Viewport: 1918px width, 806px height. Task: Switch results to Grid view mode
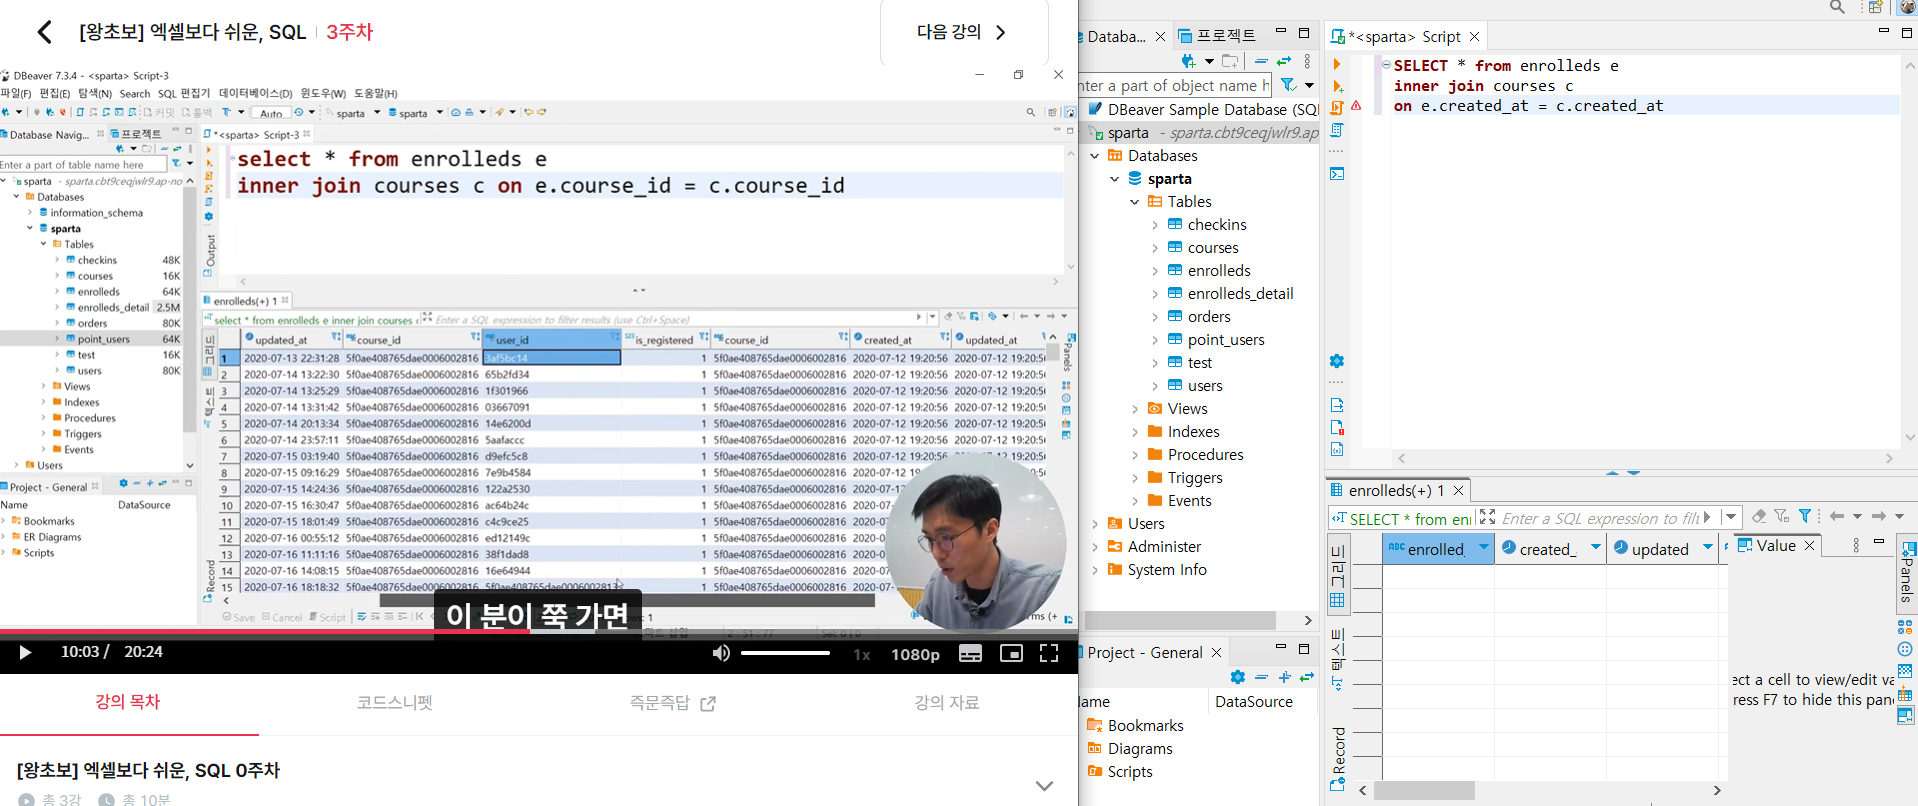coord(1337,575)
